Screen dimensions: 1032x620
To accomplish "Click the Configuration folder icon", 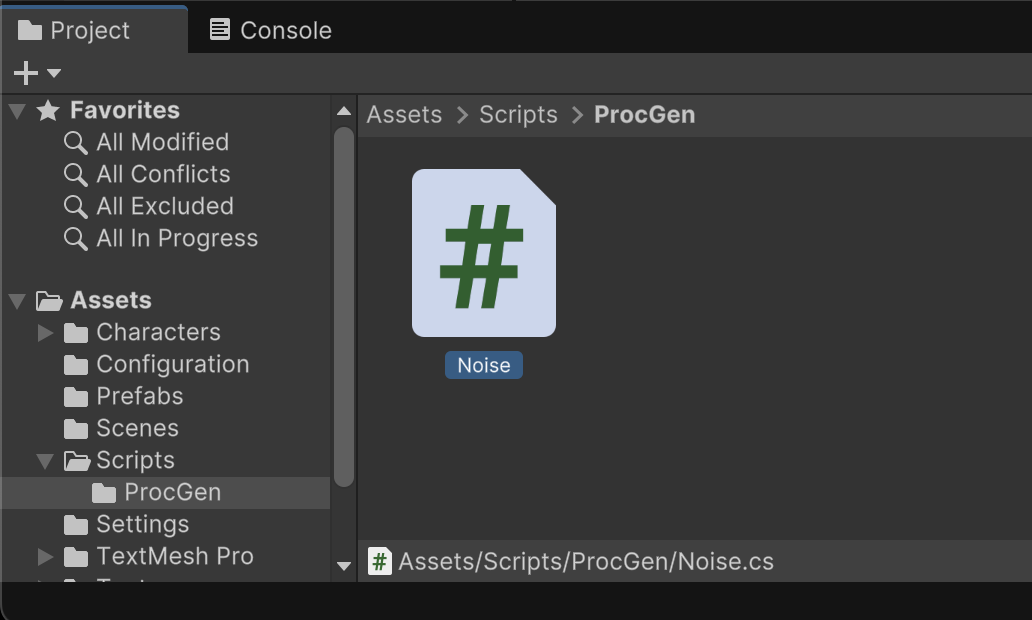I will click(x=76, y=364).
